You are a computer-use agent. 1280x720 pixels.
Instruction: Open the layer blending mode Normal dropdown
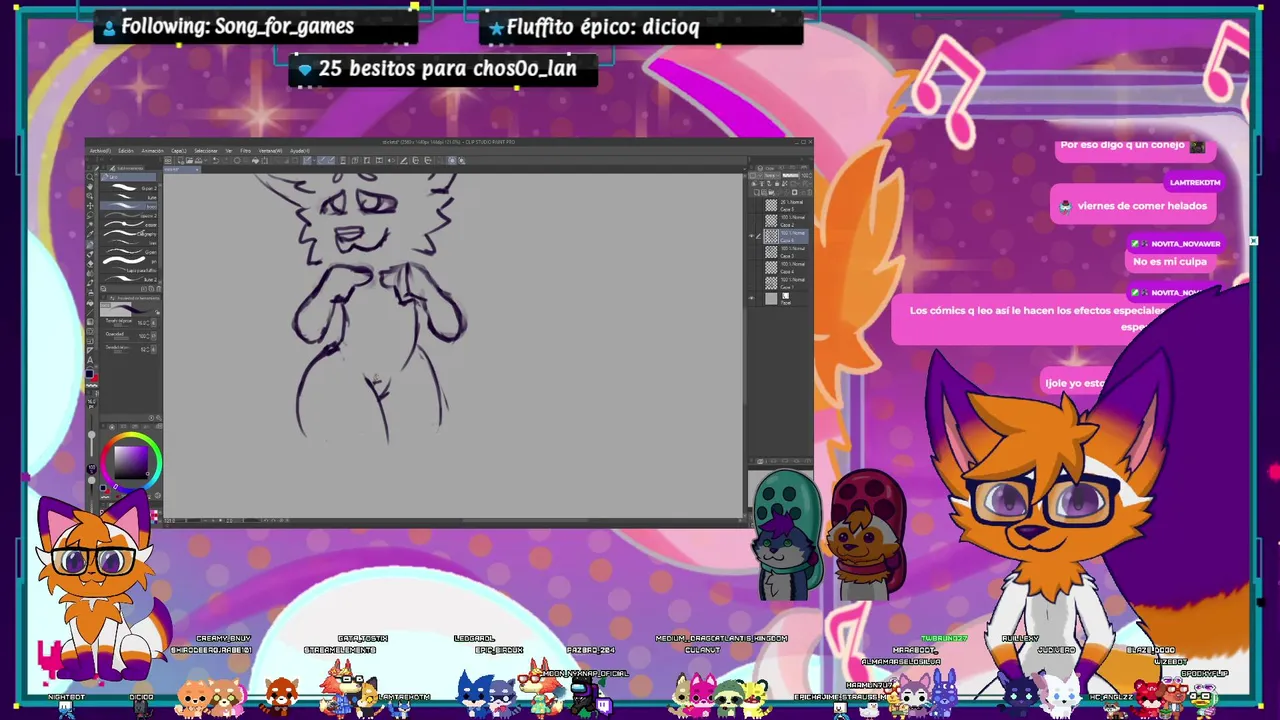772,175
